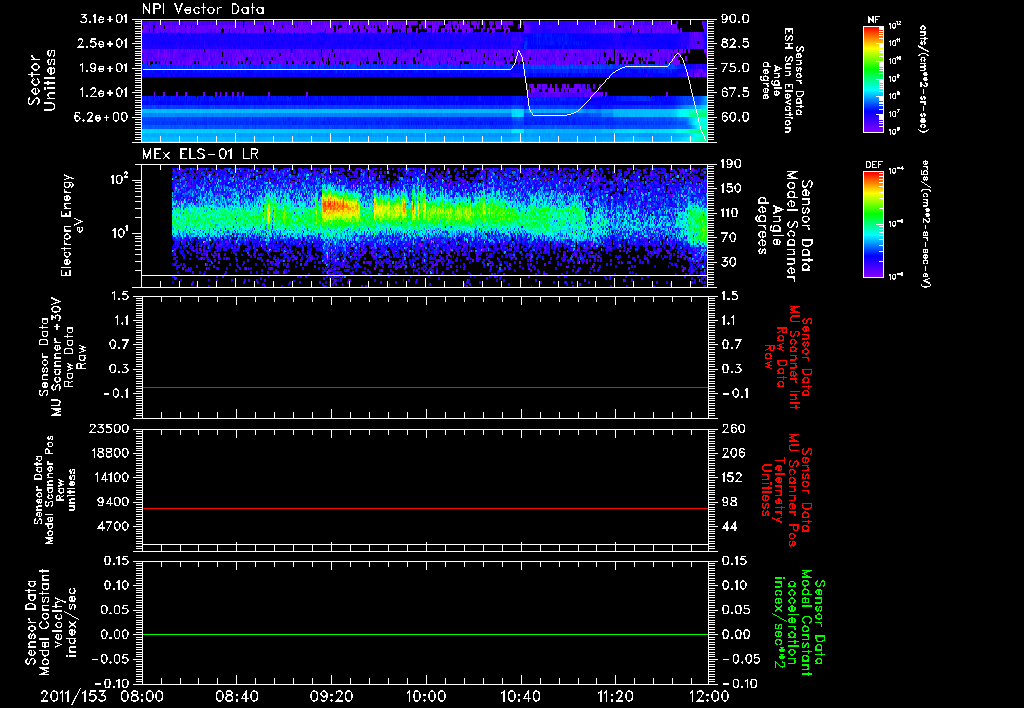
Task: Click the "30" scanner angle tick label
Action: (729, 263)
